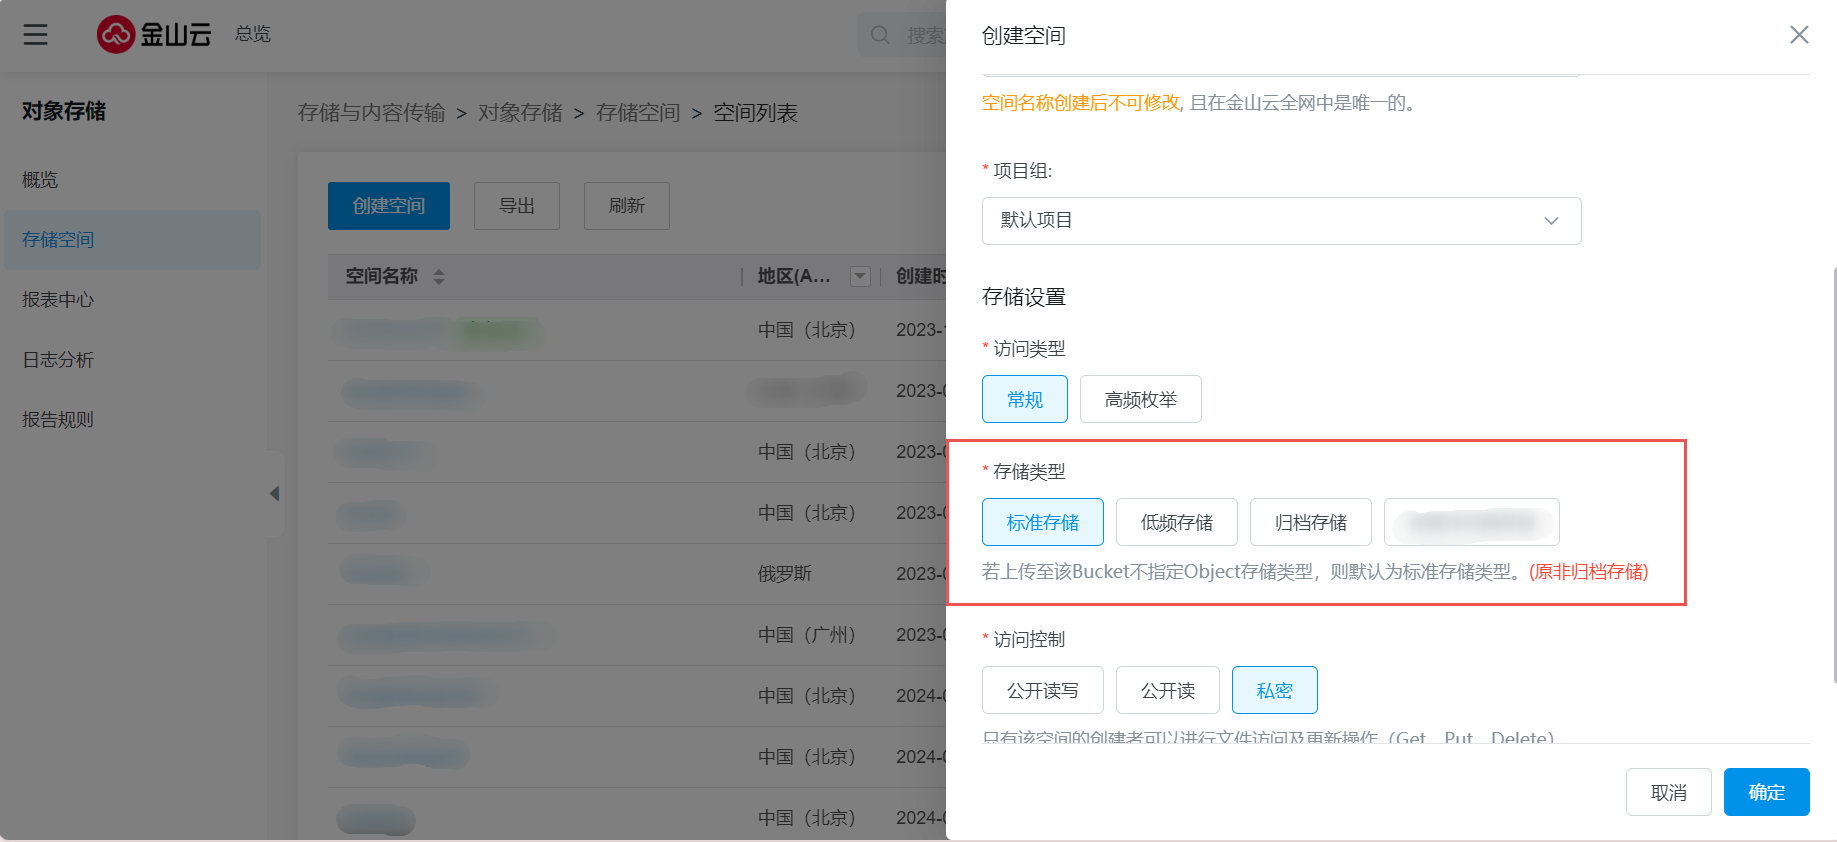Image resolution: width=1837 pixels, height=842 pixels.
Task: Go to 日志分析 in the sidebar
Action: click(58, 360)
